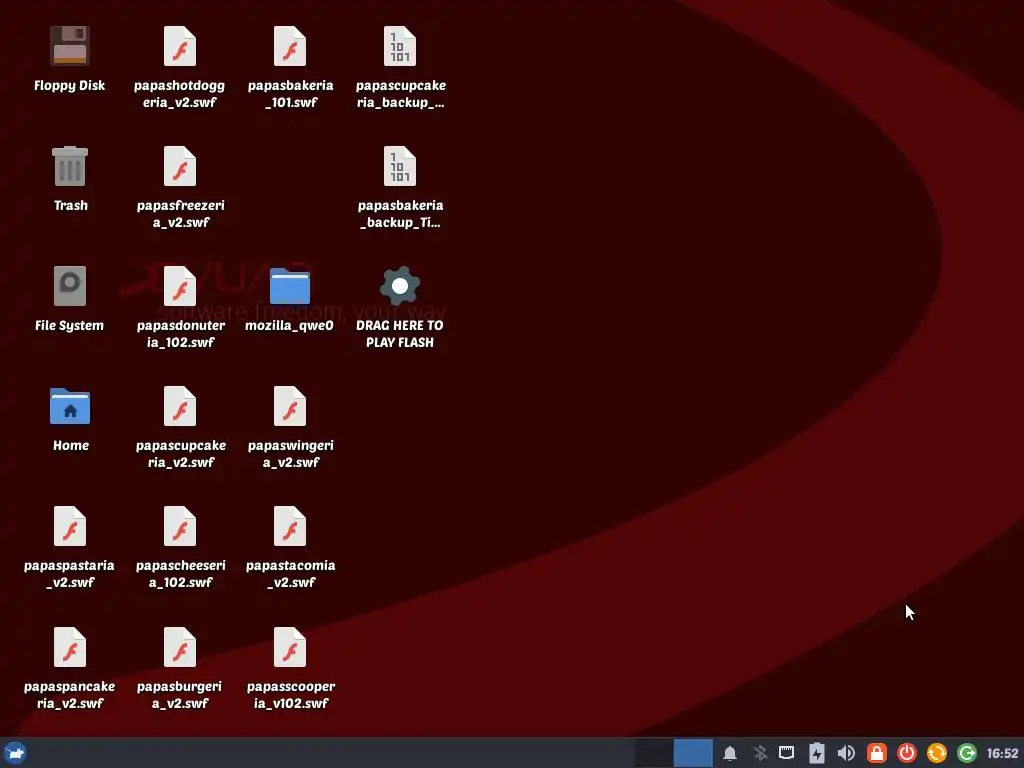This screenshot has height=768, width=1024.
Task: Open the Xfce applications menu button
Action: [14, 753]
